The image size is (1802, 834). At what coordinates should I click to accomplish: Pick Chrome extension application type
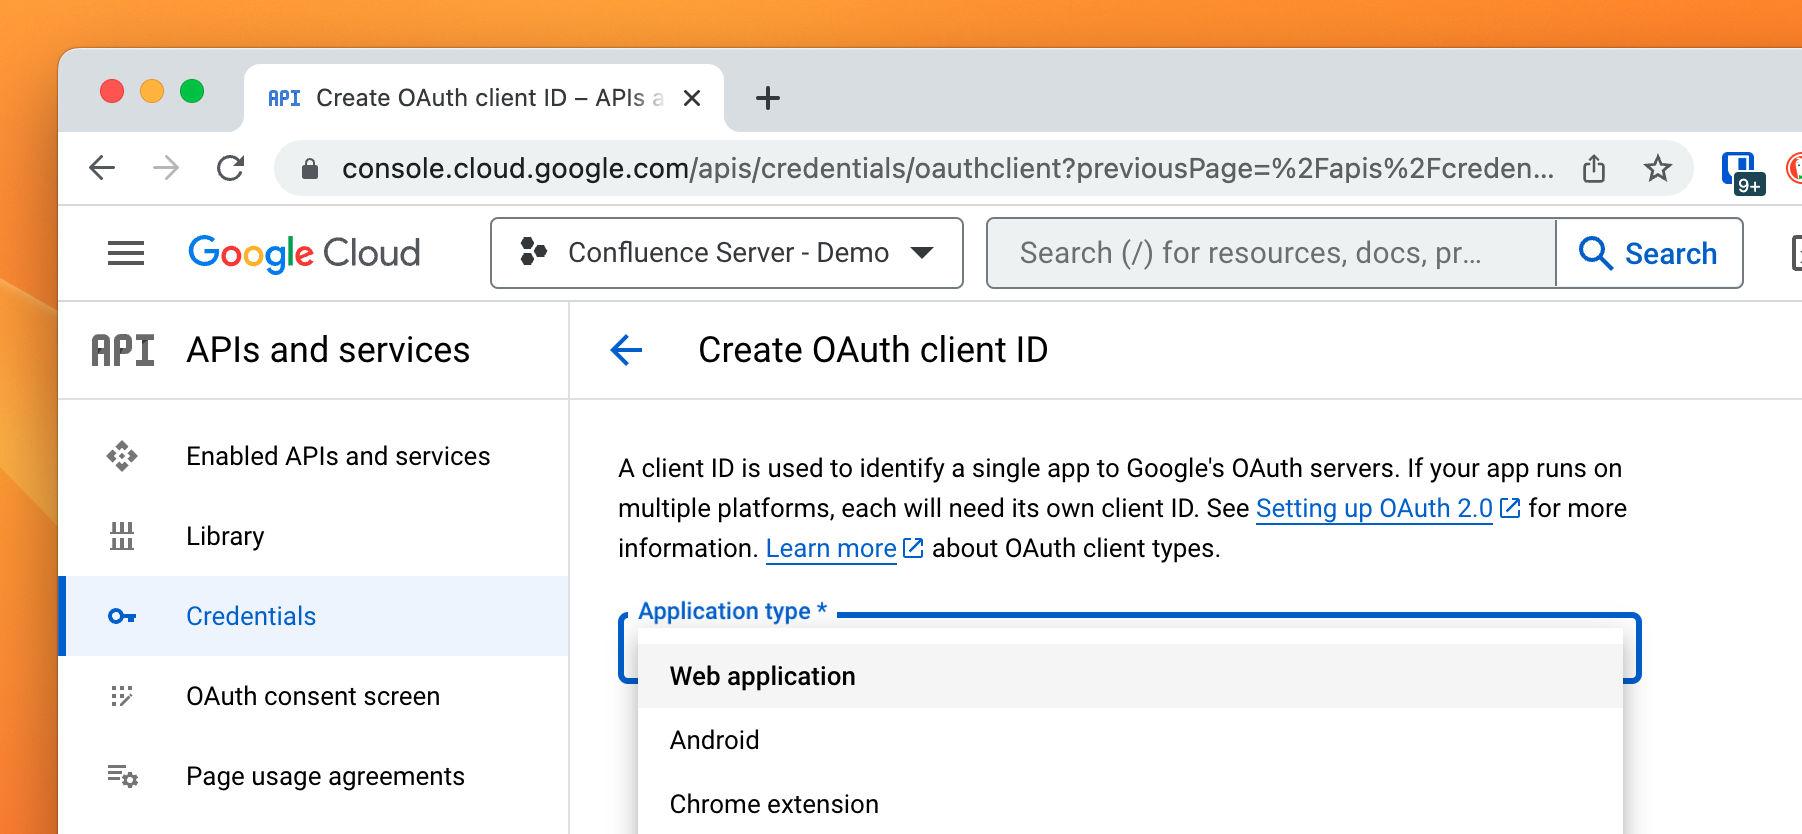point(774,804)
